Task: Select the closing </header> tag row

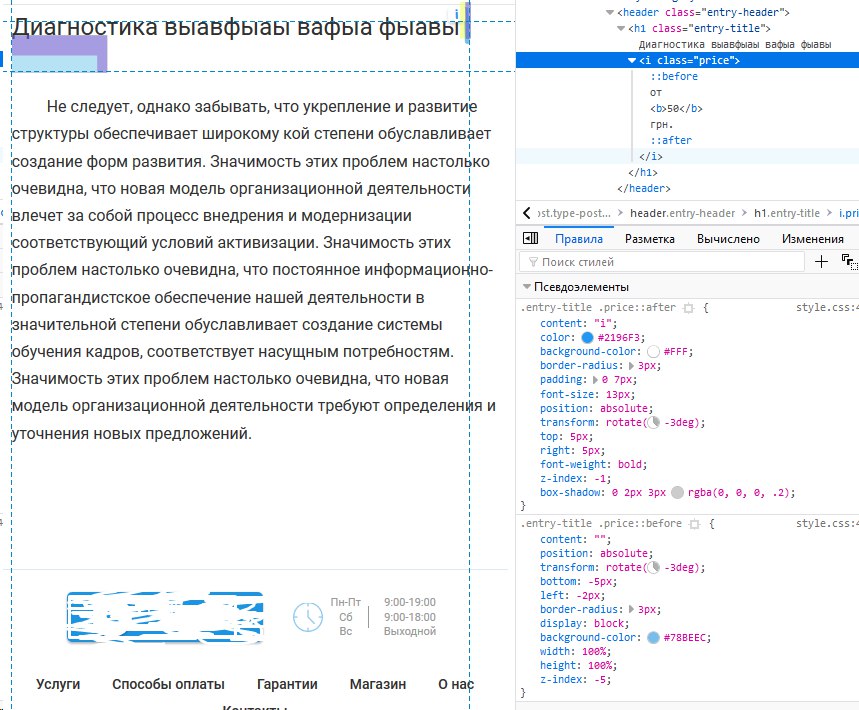Action: pyautogui.click(x=643, y=188)
